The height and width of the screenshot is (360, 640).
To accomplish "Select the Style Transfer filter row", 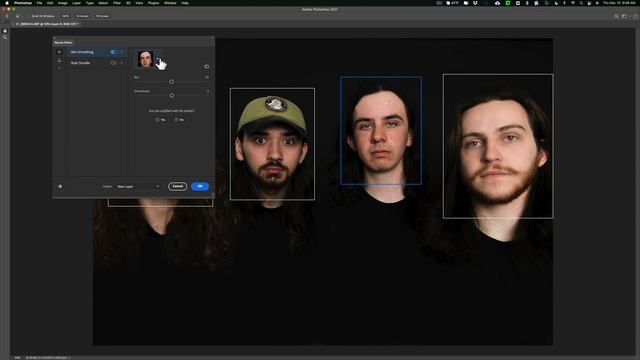I will (97, 63).
